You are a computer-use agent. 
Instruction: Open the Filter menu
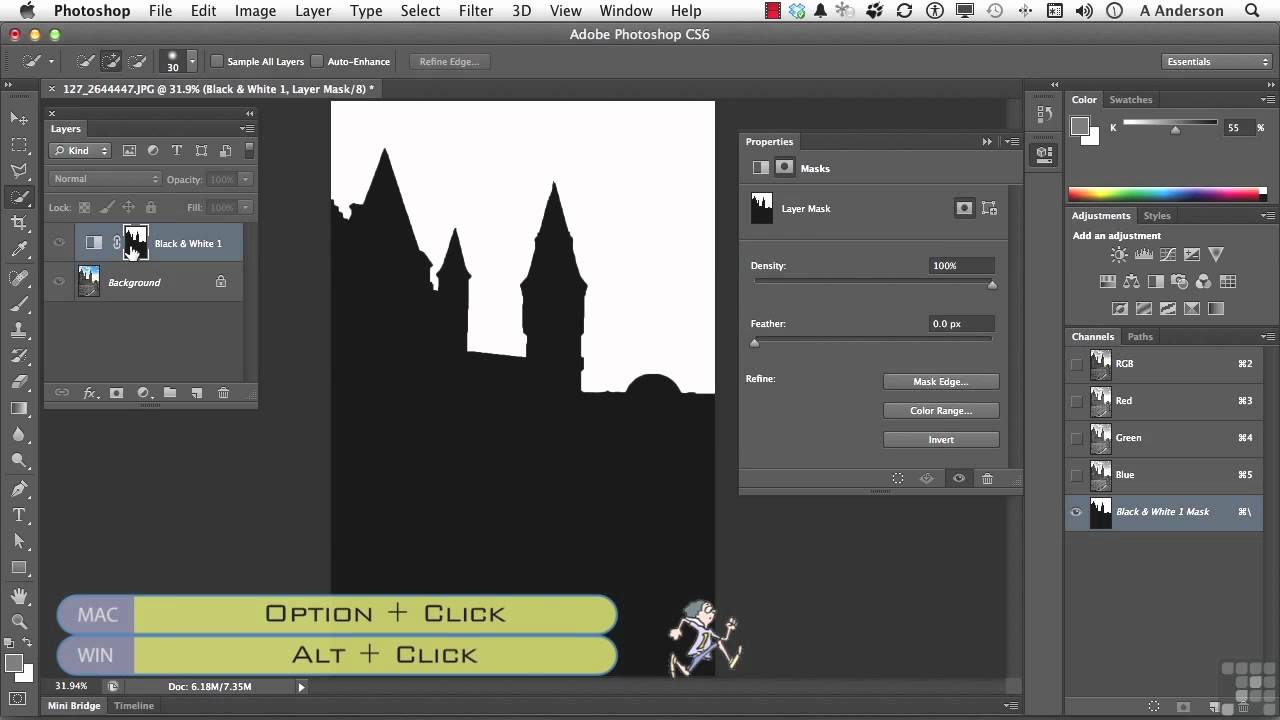coord(476,11)
